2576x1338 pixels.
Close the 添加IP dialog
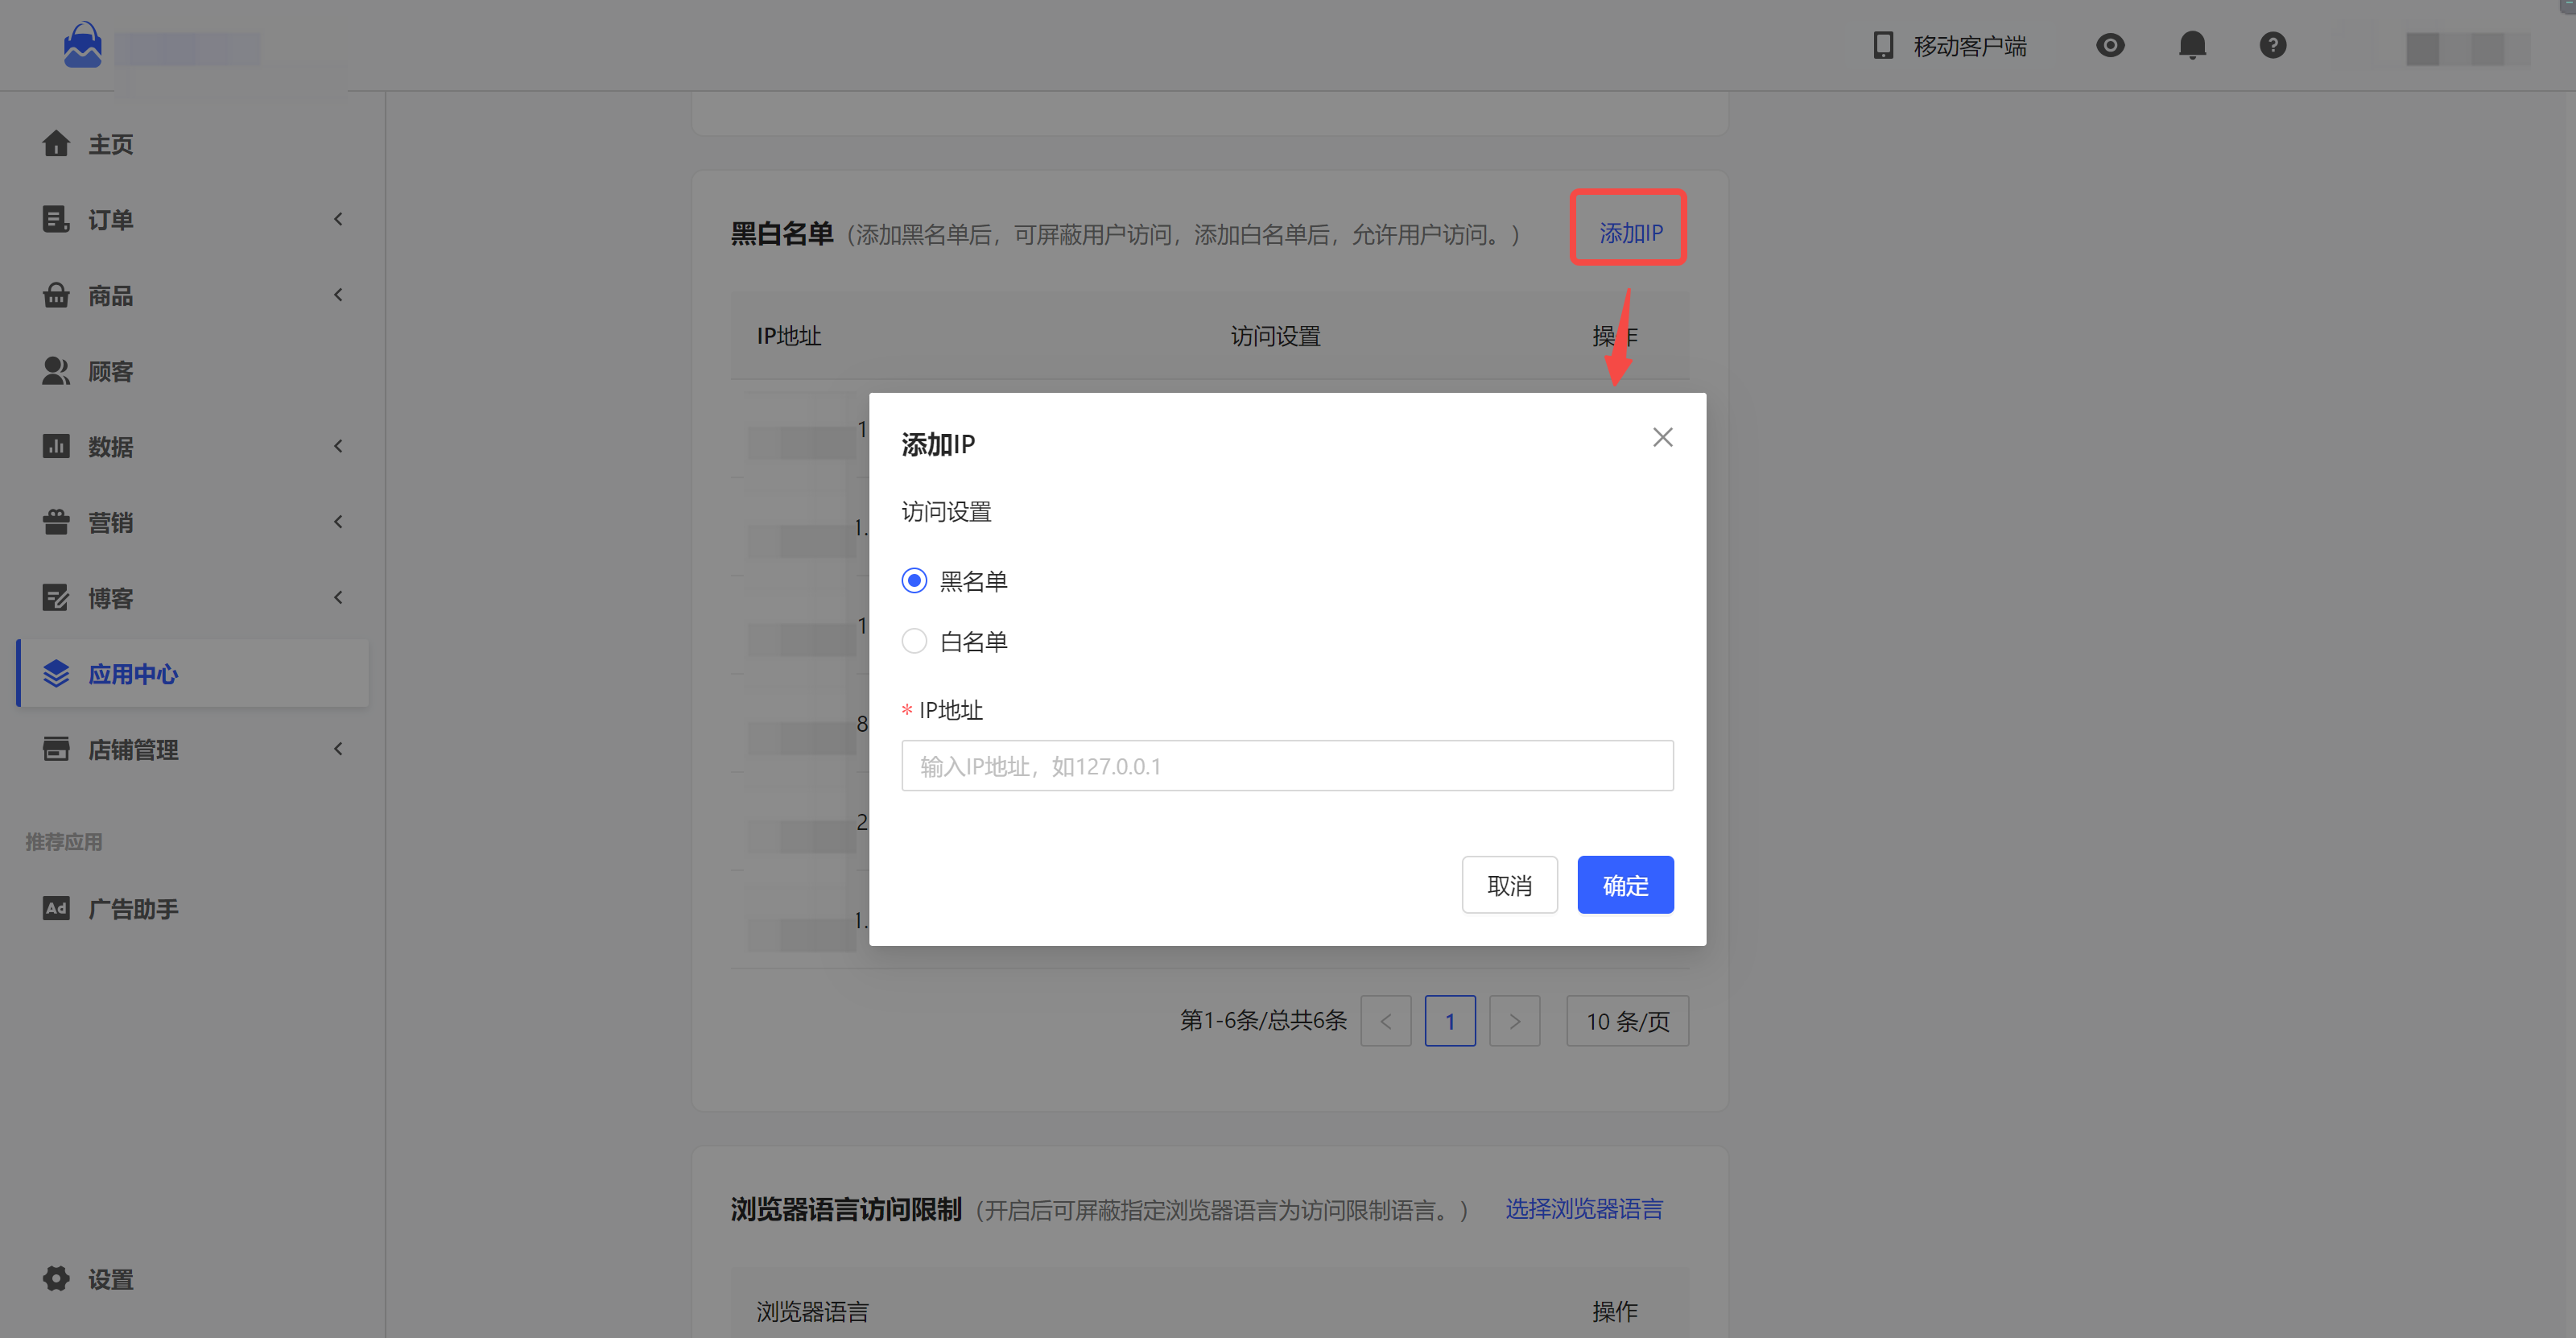click(x=1662, y=437)
